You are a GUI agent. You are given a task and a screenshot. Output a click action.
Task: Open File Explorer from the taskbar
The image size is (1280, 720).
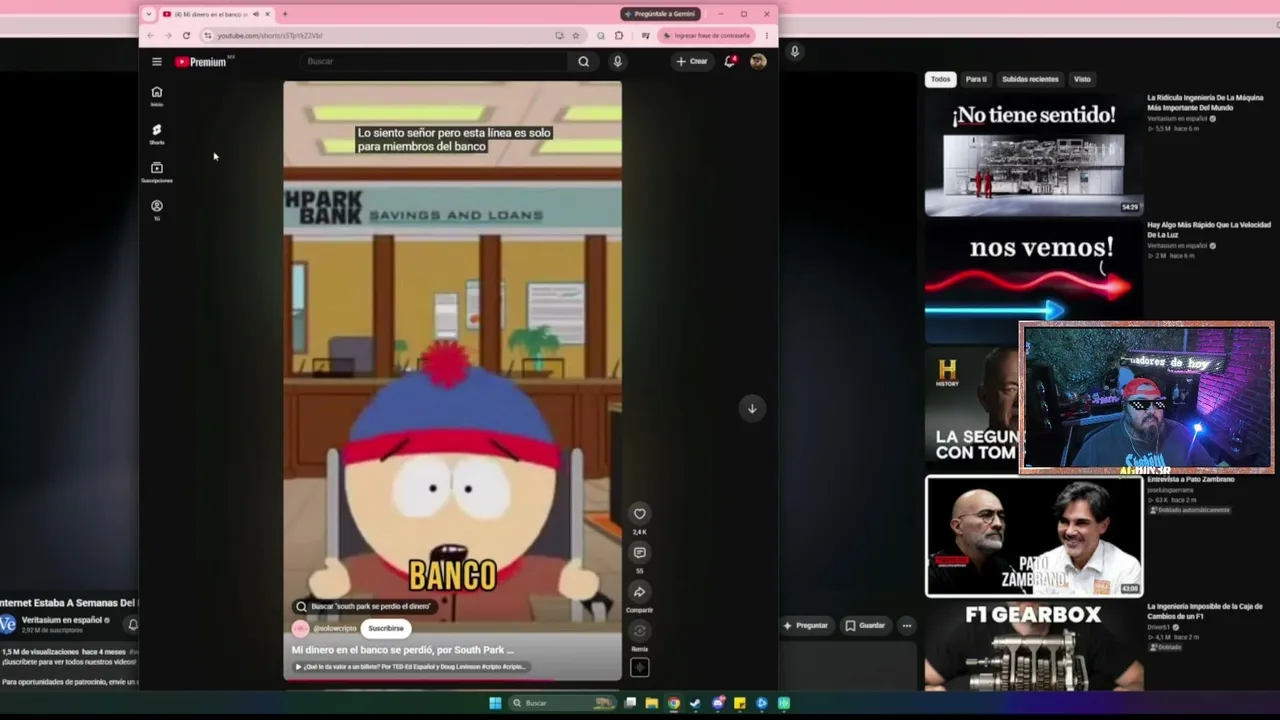pyautogui.click(x=652, y=703)
